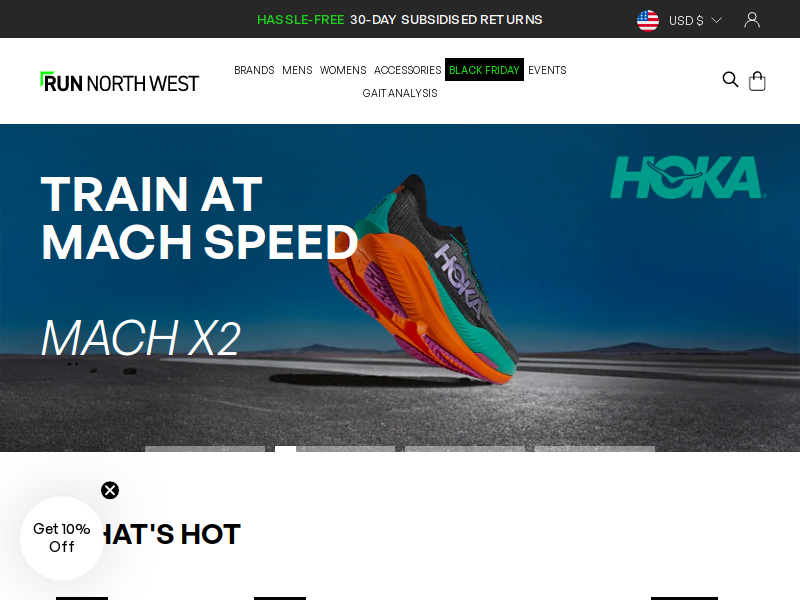Open the Accessories menu

coord(407,70)
